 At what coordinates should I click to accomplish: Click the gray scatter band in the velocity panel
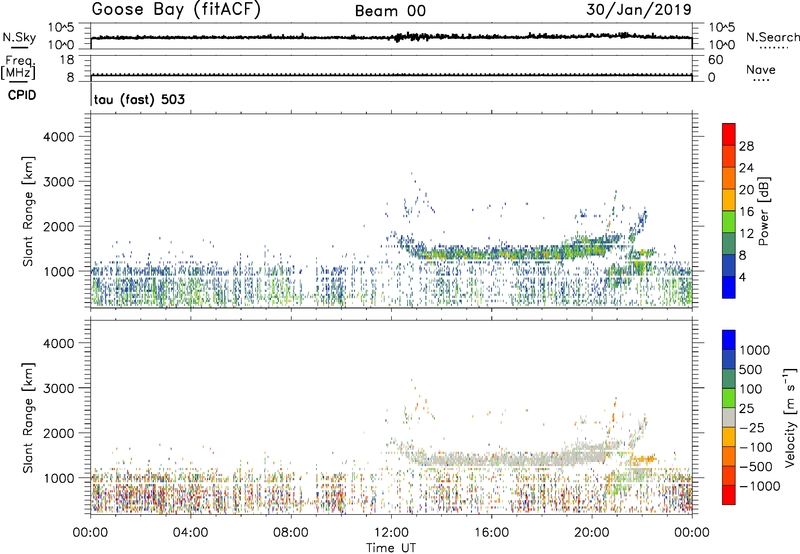coord(510,458)
